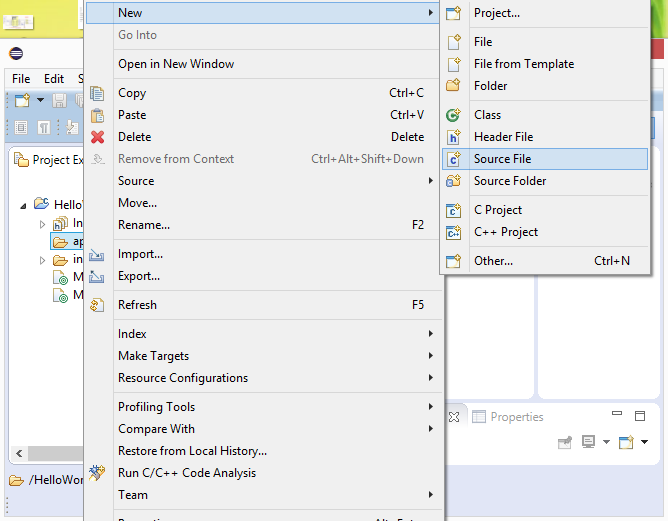Click the C++ Project icon
The image size is (668, 521).
click(x=454, y=232)
